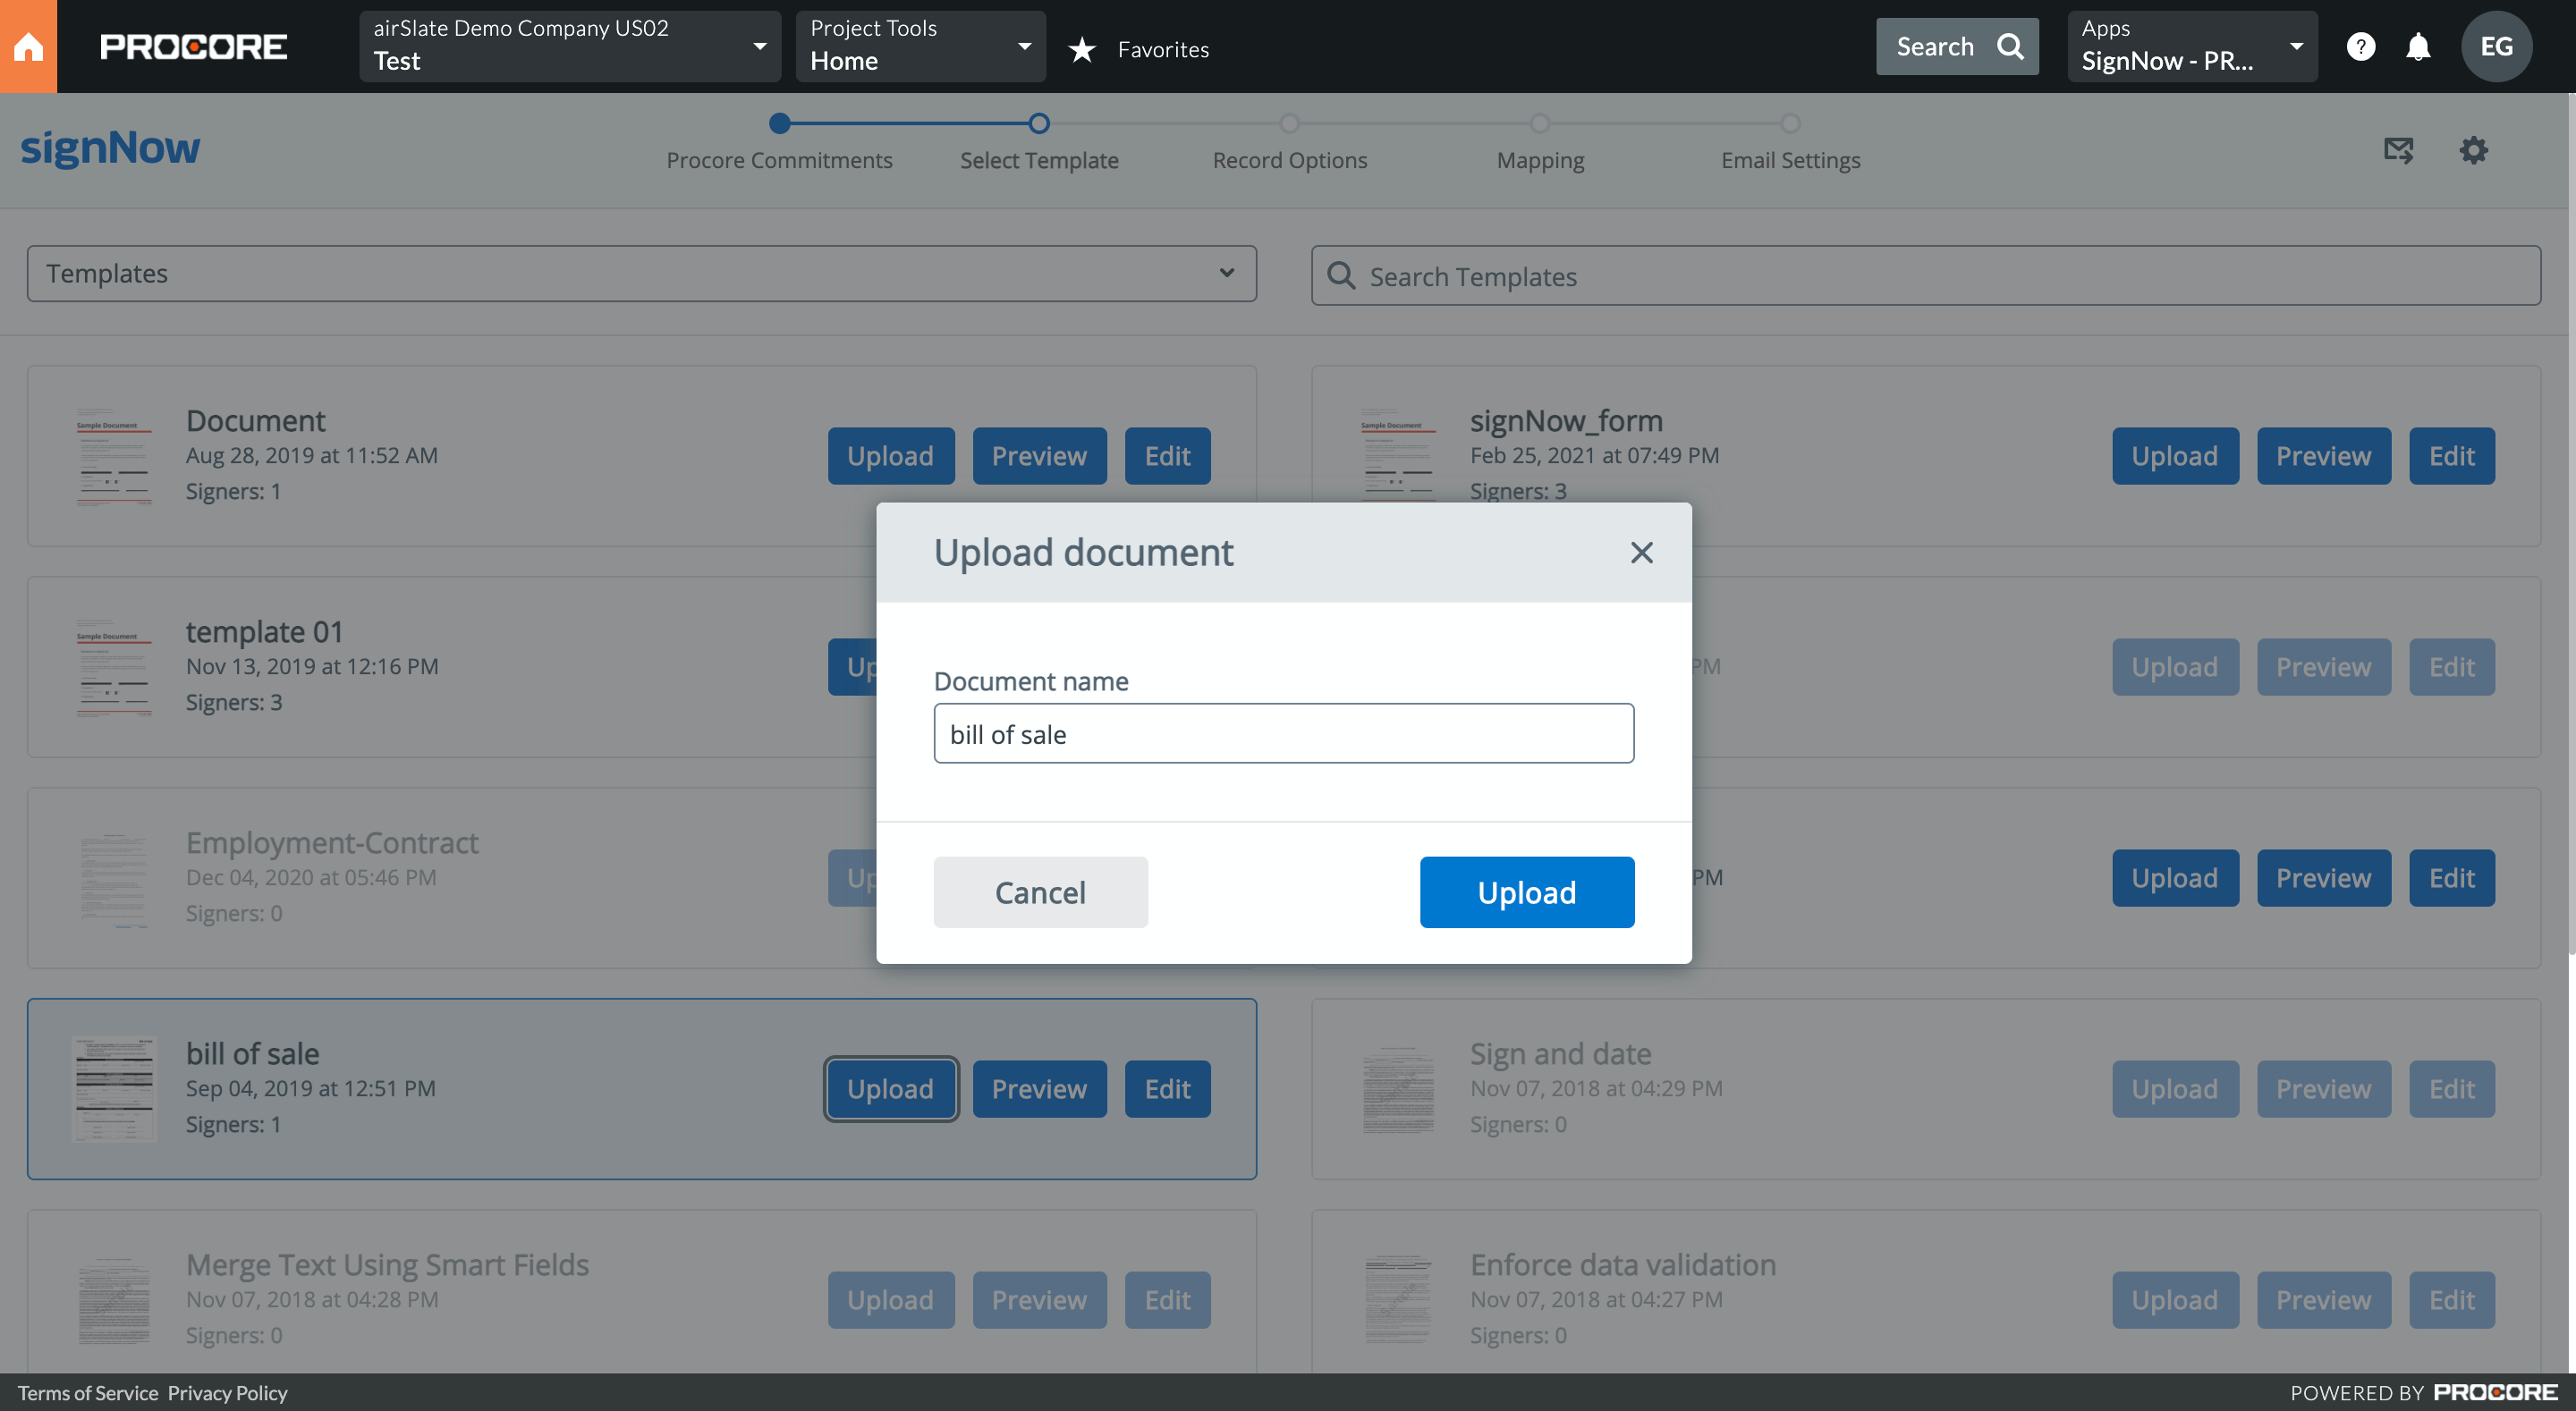Image resolution: width=2576 pixels, height=1411 pixels.
Task: Click the signNow logo
Action: [x=110, y=148]
